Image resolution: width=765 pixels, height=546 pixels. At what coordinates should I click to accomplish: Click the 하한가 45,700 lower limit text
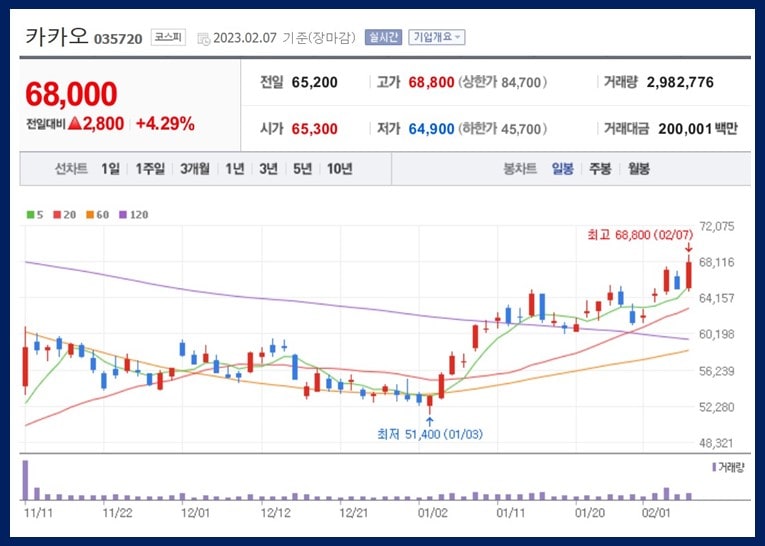coord(503,129)
